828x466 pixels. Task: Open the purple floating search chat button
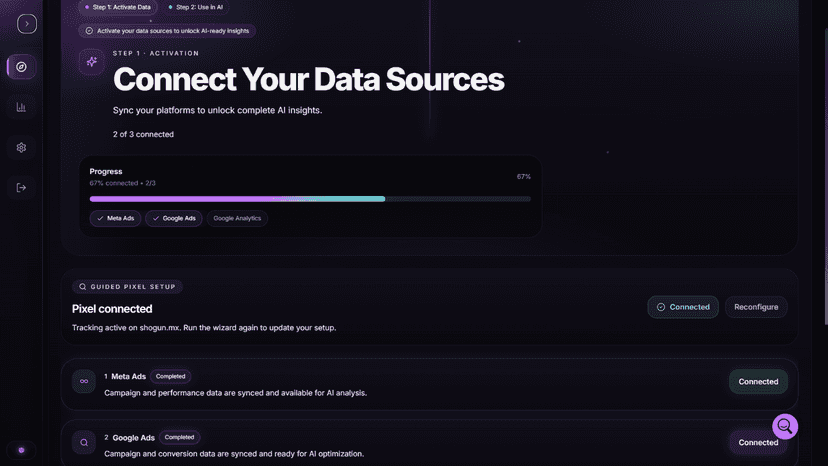click(785, 426)
